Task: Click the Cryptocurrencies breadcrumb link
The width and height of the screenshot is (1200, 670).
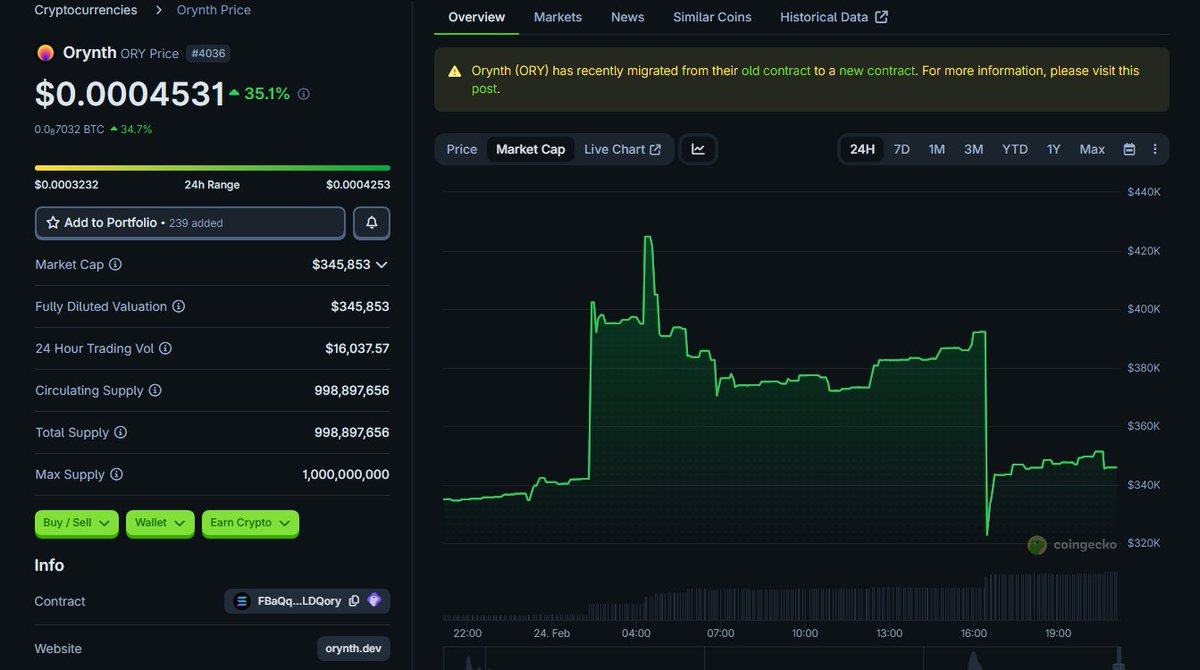Action: click(86, 10)
